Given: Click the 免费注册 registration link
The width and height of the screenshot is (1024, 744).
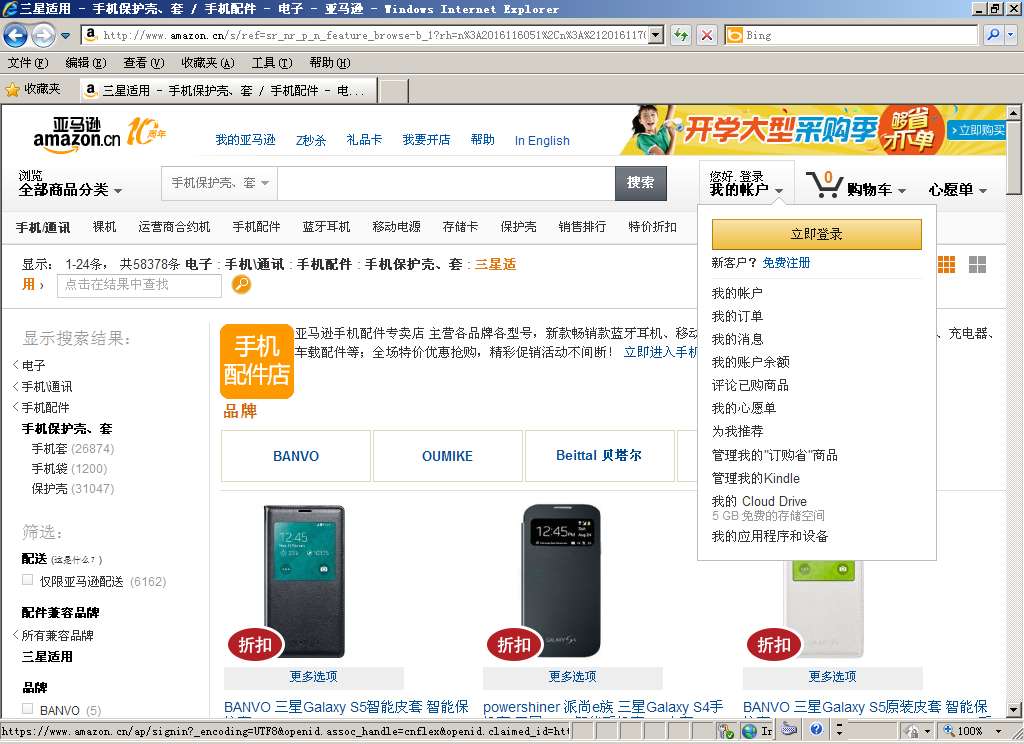Looking at the screenshot, I should (x=786, y=263).
